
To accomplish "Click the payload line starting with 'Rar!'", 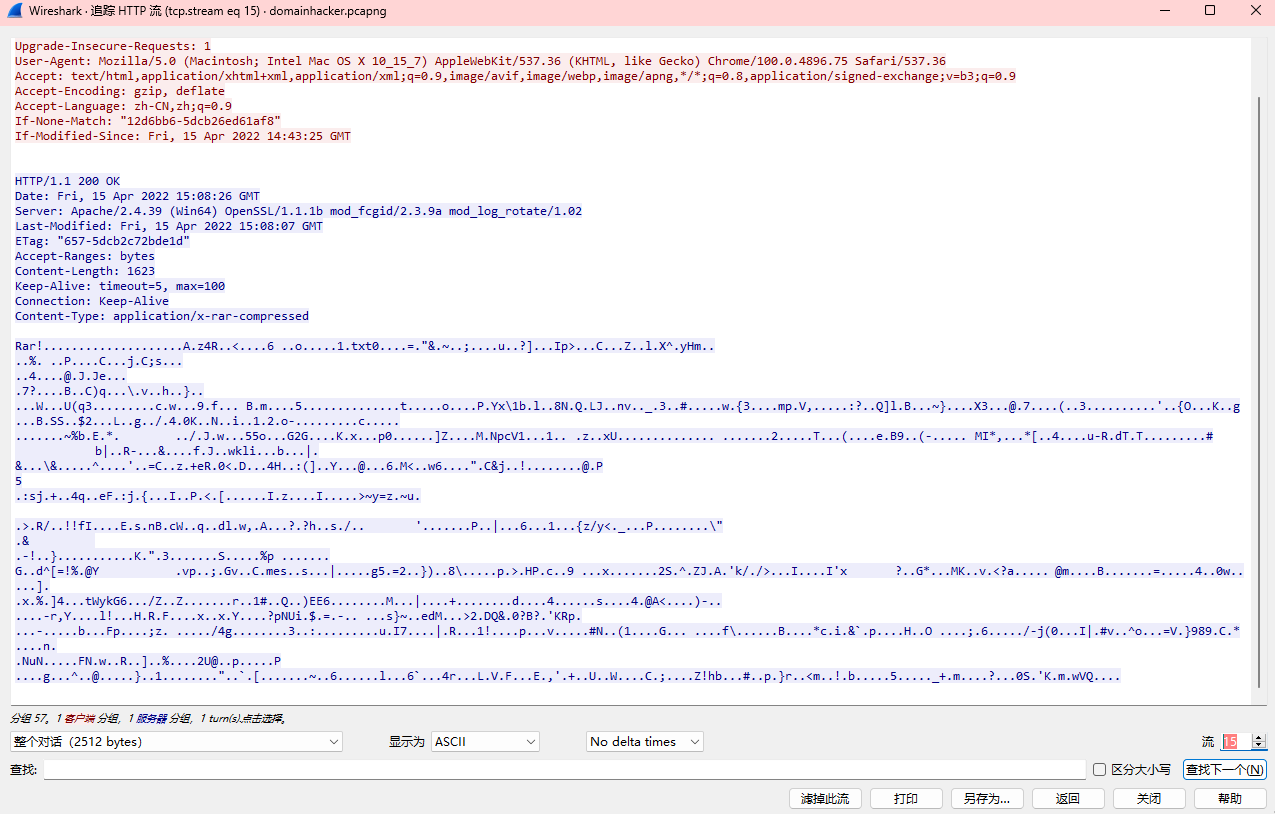I will (x=365, y=346).
